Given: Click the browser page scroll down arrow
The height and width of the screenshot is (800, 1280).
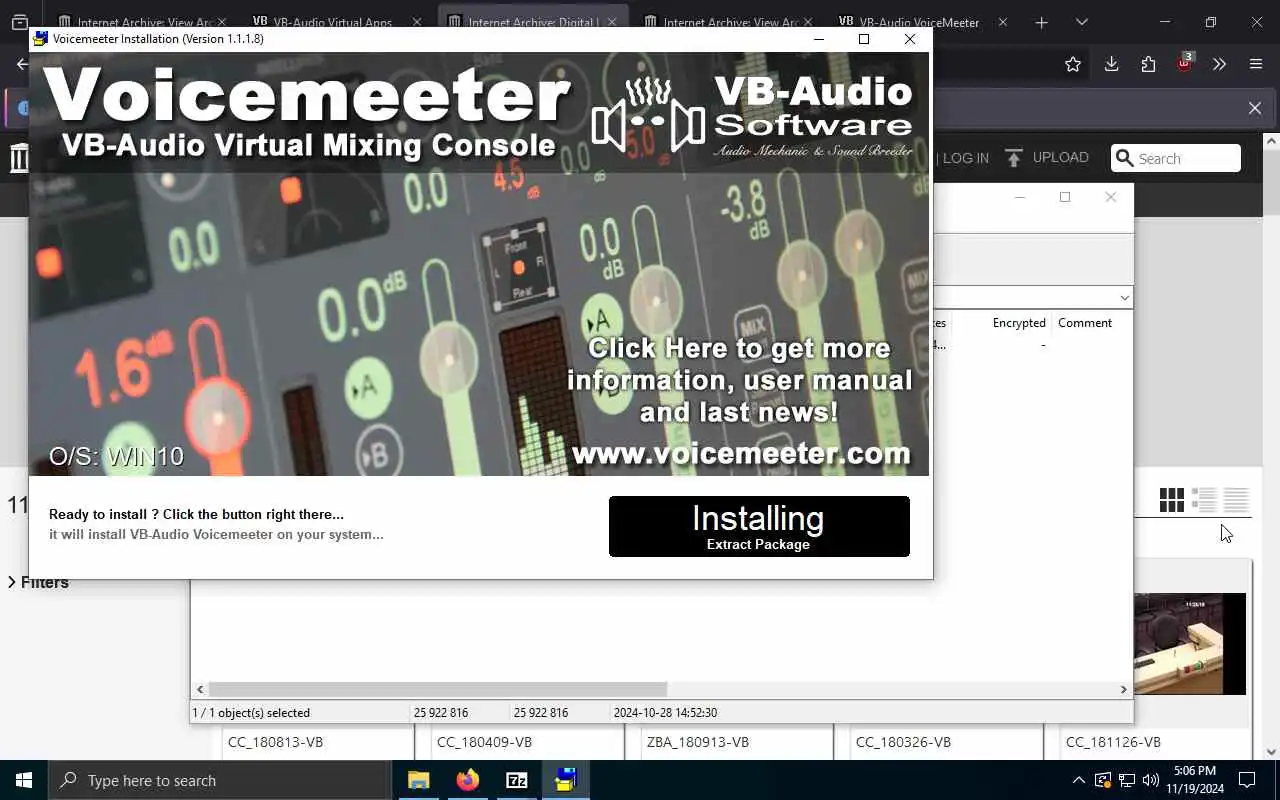Looking at the screenshot, I should [1271, 752].
